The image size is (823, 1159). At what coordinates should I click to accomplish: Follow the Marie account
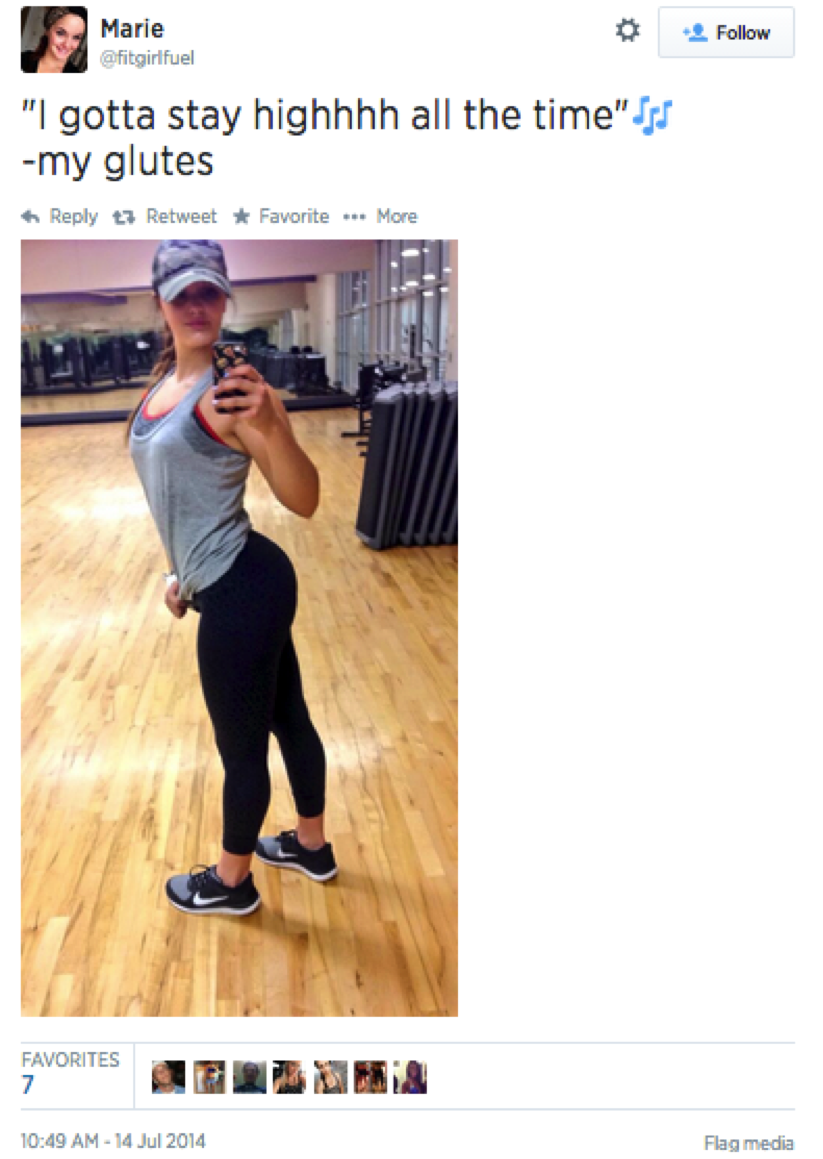point(726,33)
